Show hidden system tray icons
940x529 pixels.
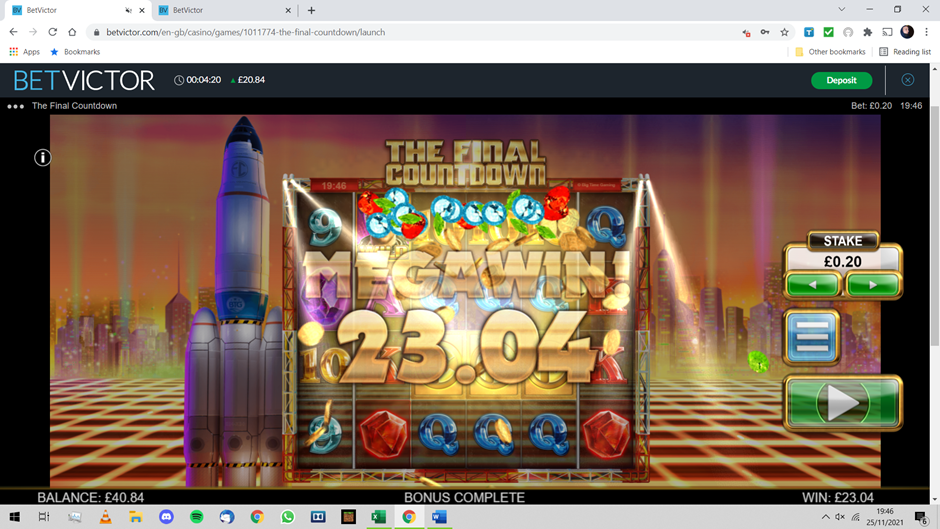(x=825, y=517)
